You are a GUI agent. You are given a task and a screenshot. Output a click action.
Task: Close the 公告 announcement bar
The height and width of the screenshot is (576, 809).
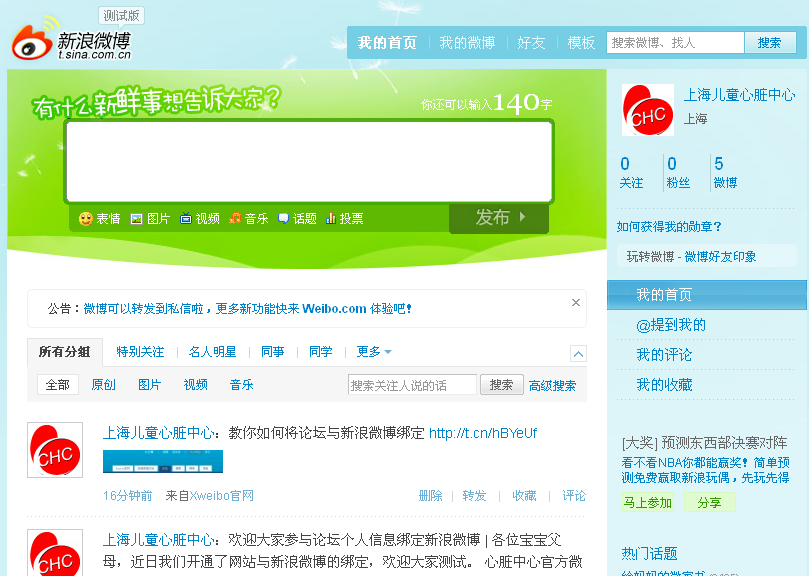click(x=576, y=302)
